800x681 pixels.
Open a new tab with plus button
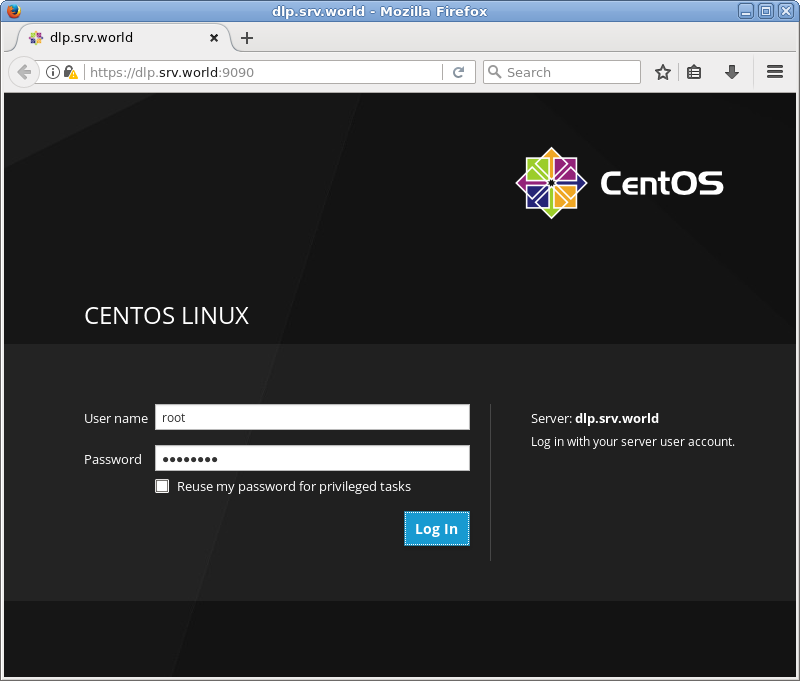click(x=247, y=38)
